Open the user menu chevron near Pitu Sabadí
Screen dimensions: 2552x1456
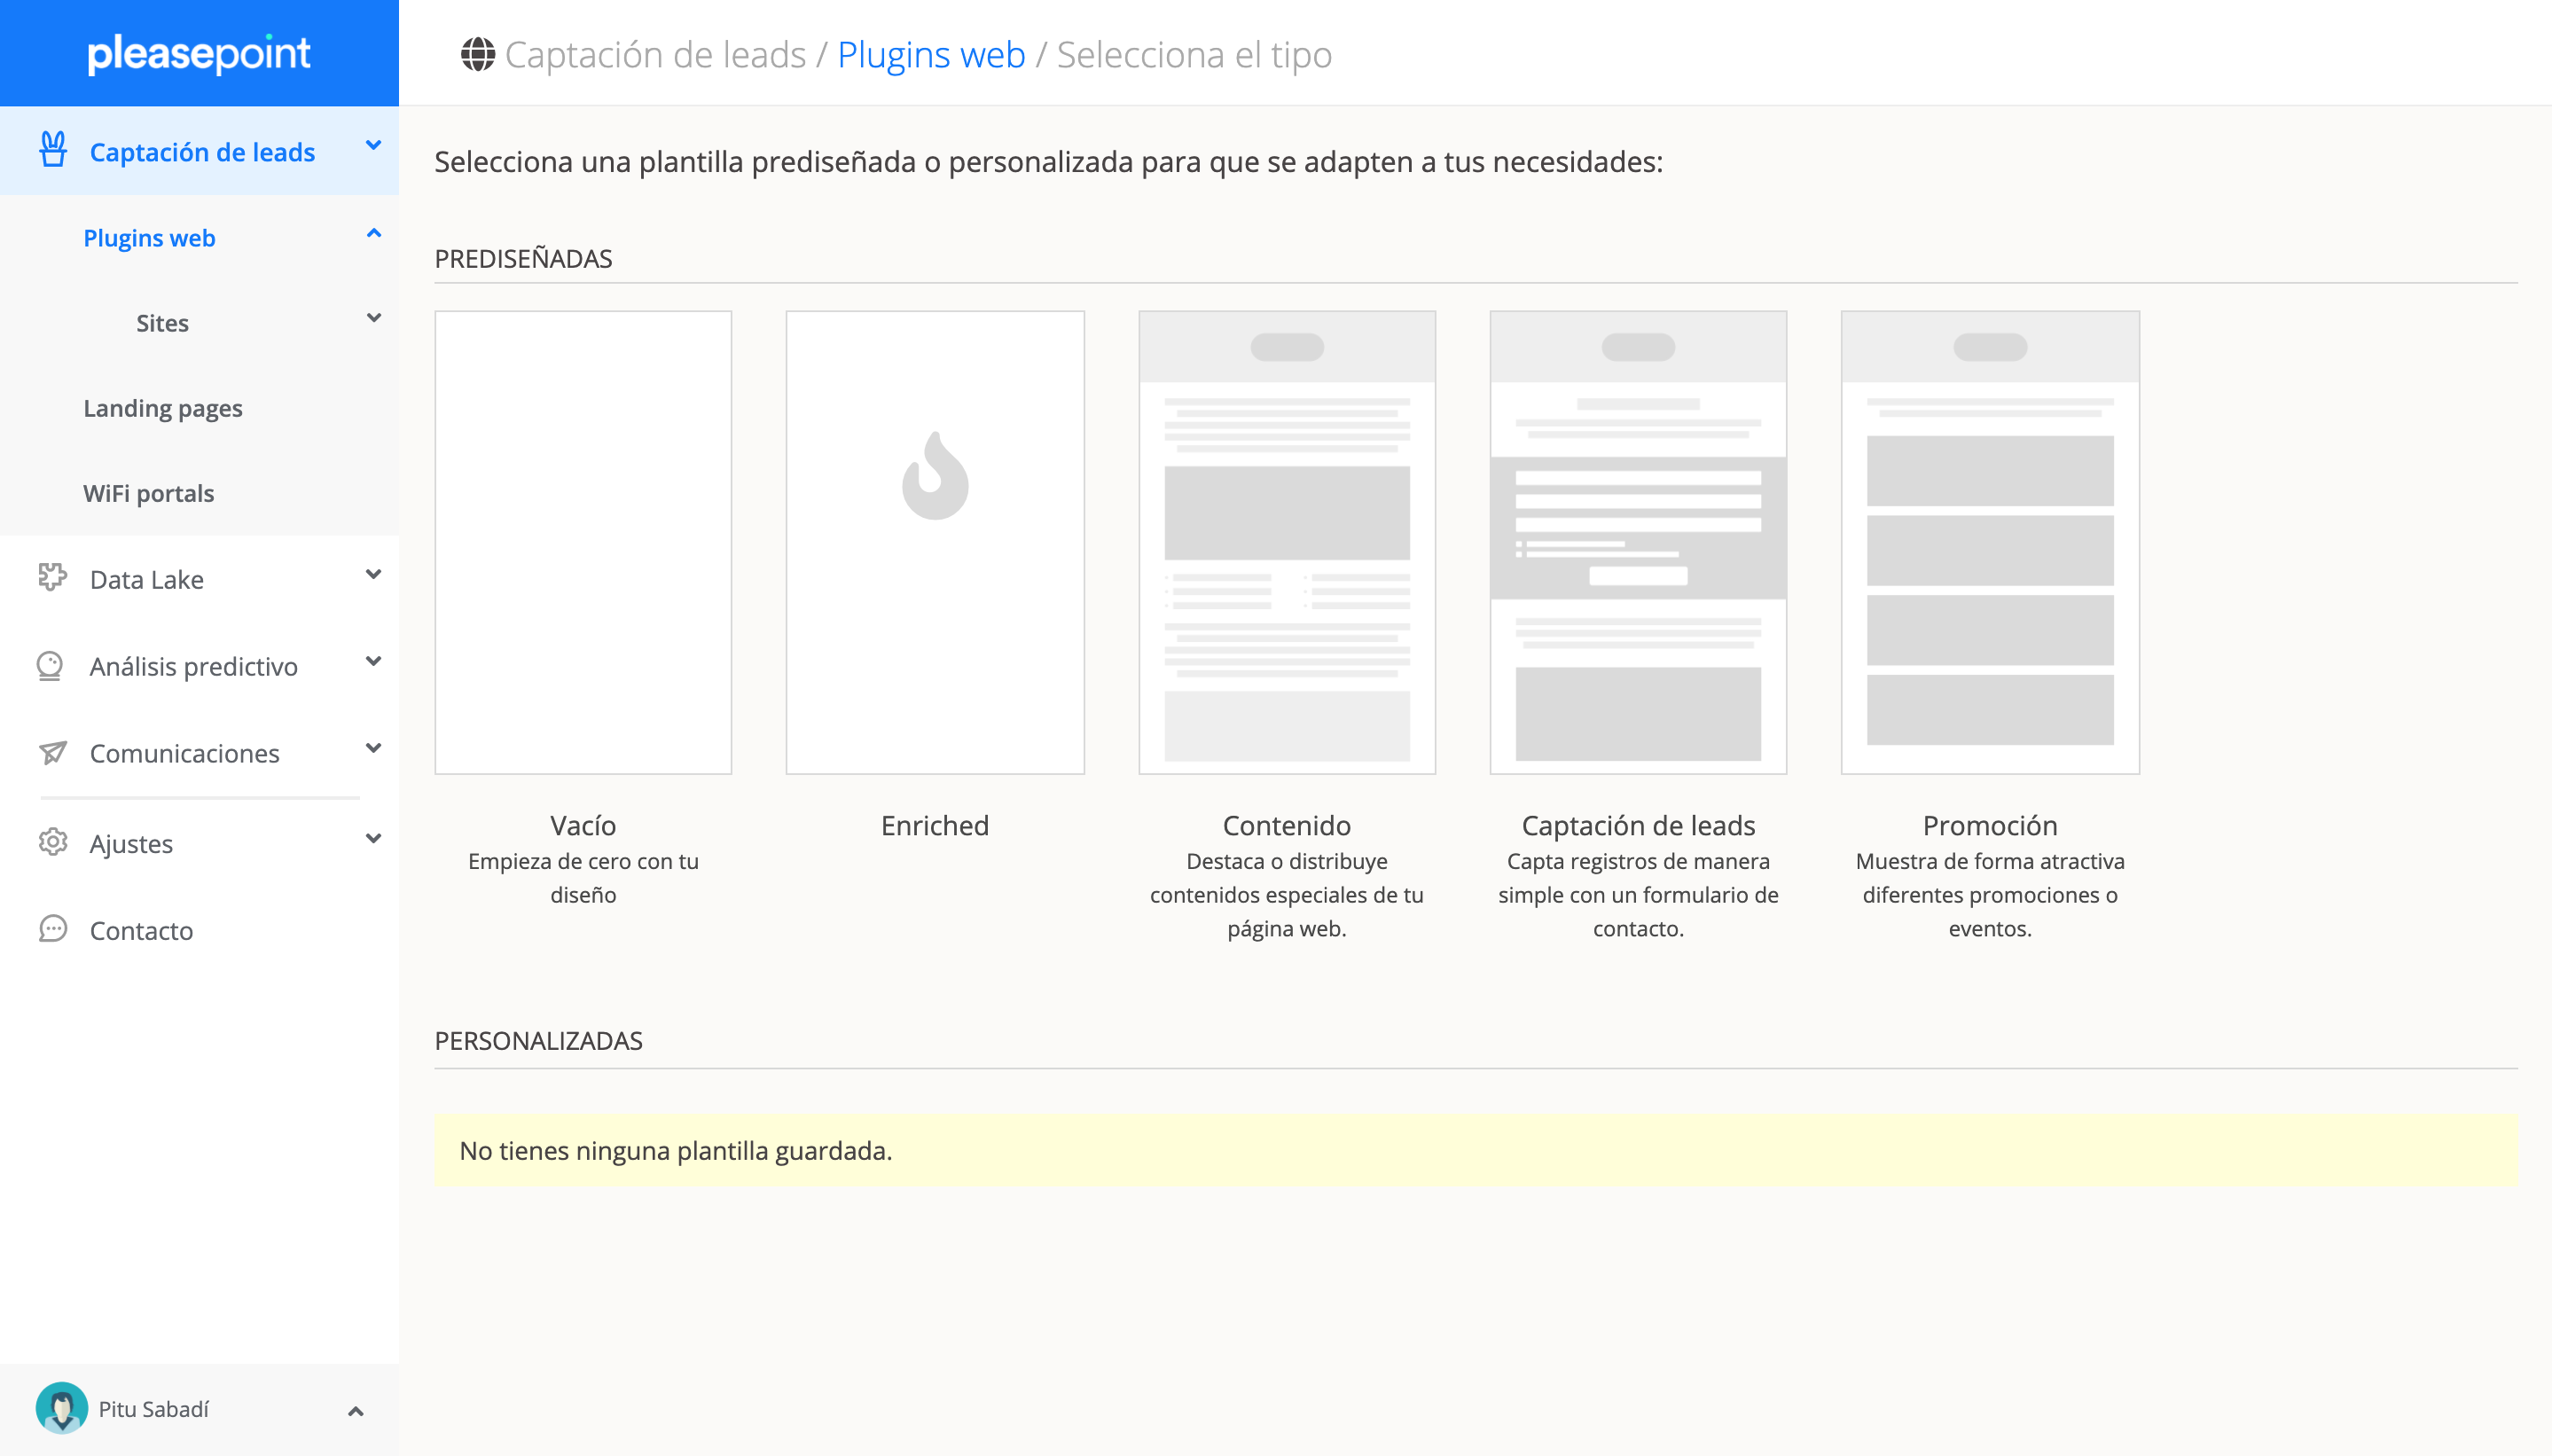pos(355,1411)
